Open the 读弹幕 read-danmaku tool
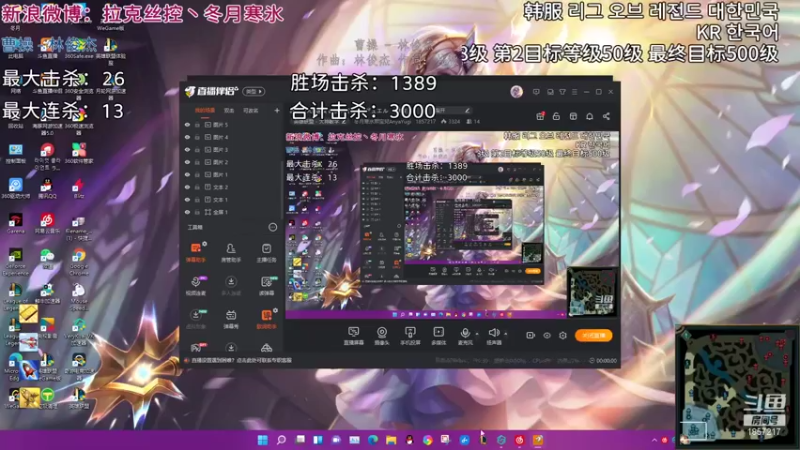800x450 pixels. coord(266,285)
